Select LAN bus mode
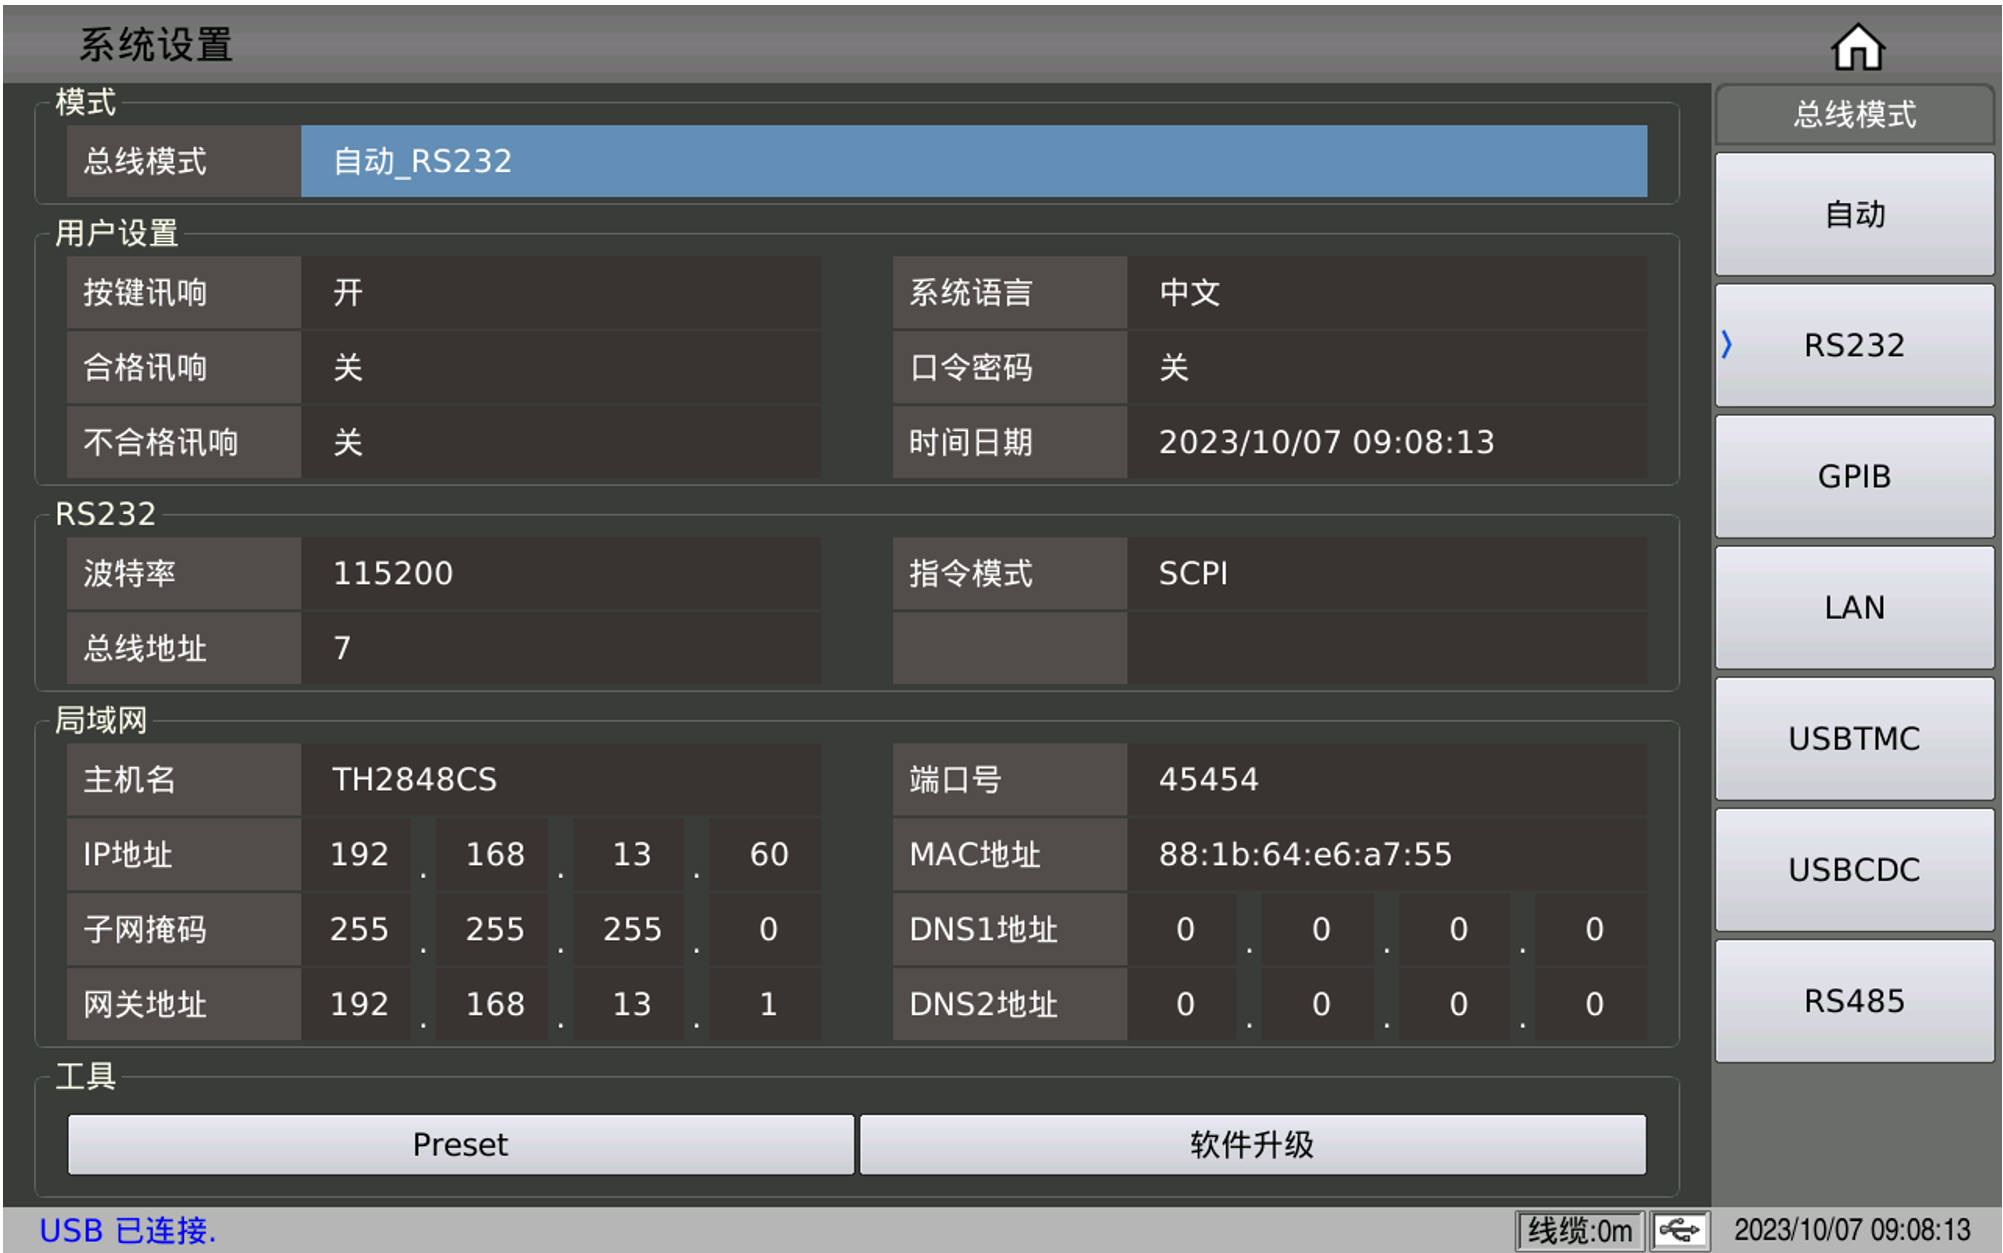Viewport: 2003px width, 1253px height. coord(1853,607)
